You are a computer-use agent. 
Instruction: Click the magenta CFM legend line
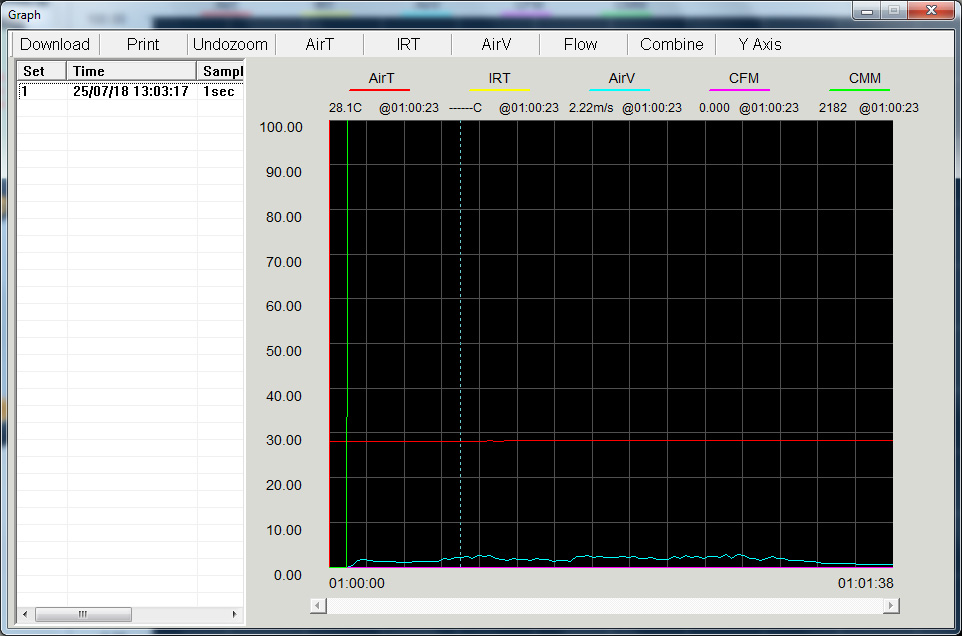click(x=739, y=90)
